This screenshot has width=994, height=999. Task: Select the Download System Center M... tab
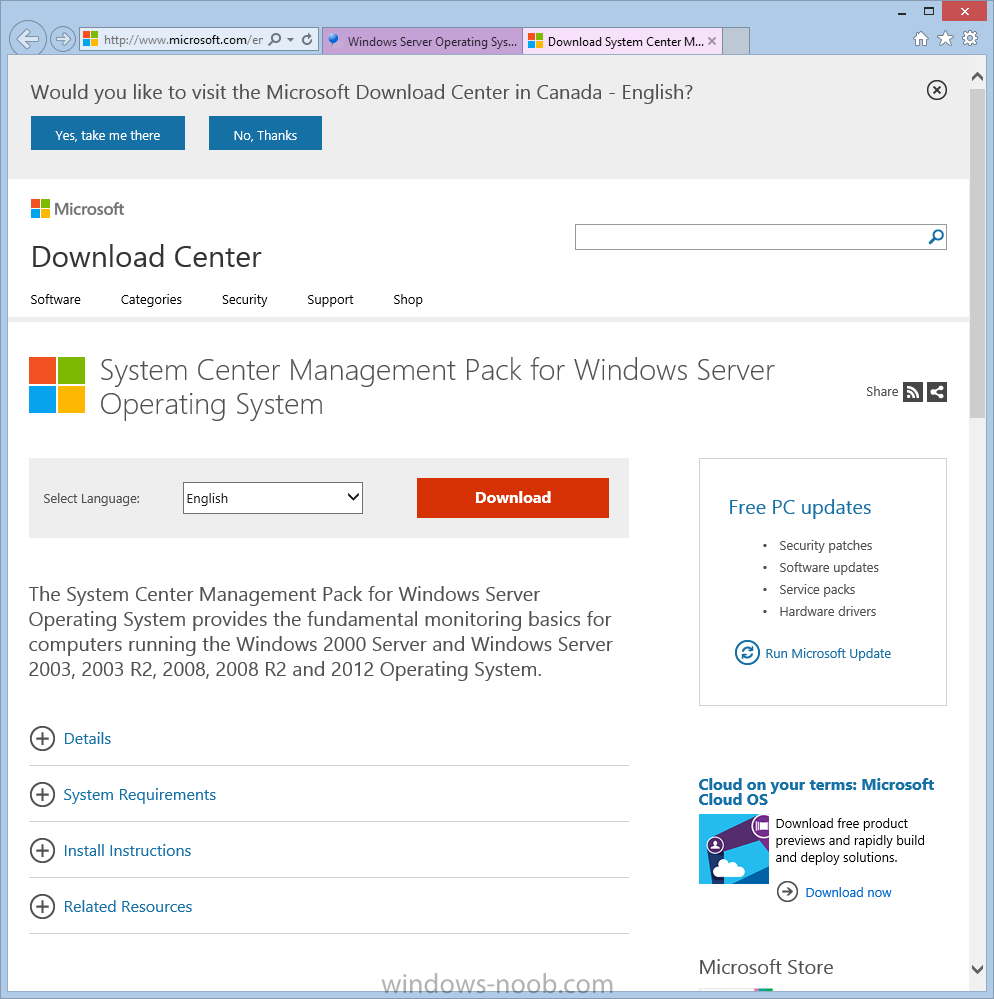point(623,41)
